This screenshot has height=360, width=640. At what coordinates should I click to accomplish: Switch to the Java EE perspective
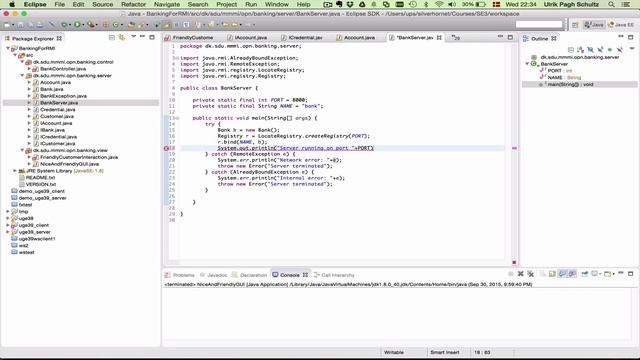pyautogui.click(x=621, y=24)
